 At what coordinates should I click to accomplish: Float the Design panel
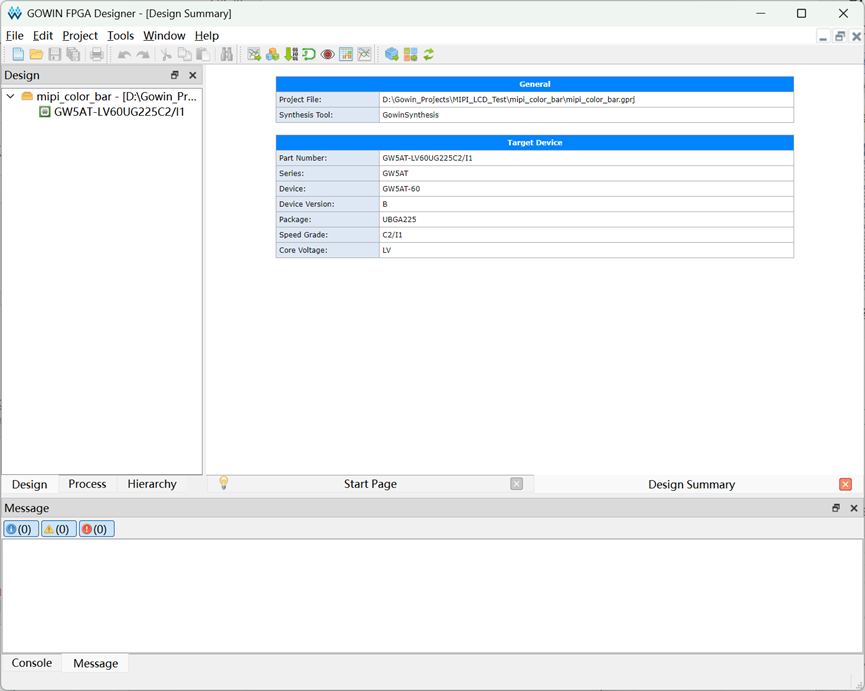[175, 75]
